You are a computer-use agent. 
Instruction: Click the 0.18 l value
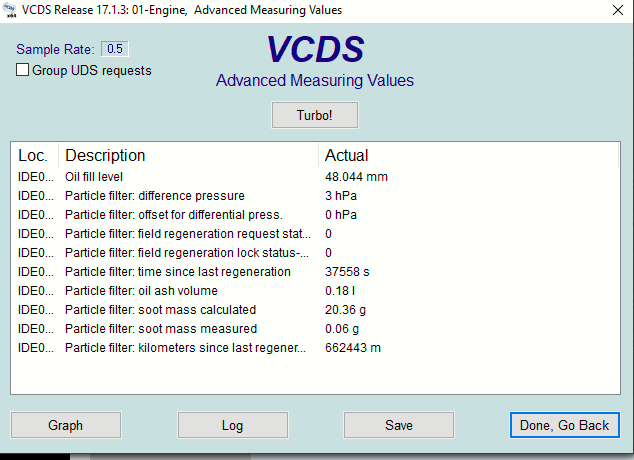(x=340, y=291)
